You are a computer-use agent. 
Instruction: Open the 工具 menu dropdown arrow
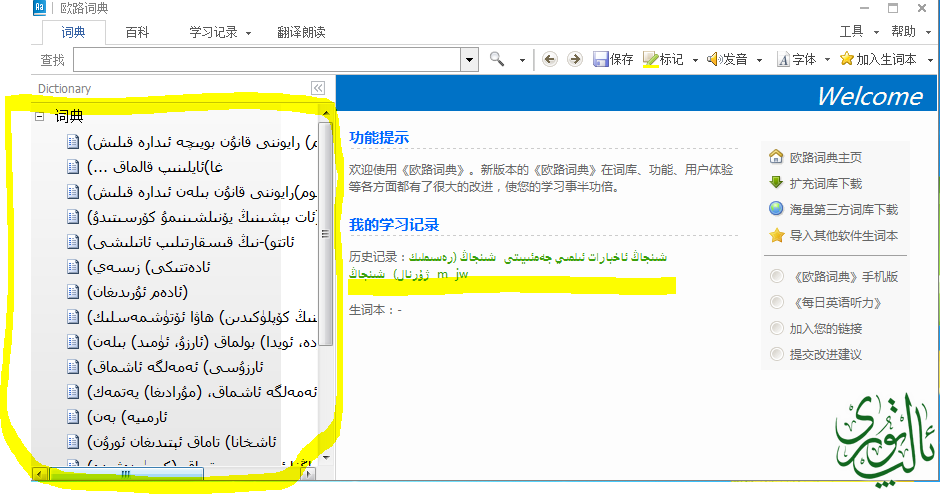coord(876,32)
